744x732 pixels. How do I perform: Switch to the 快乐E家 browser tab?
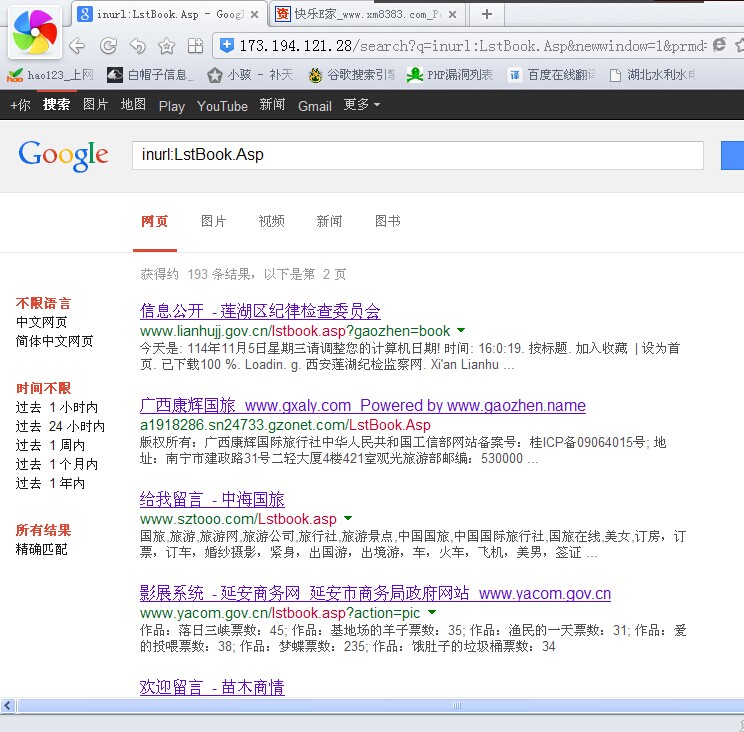[x=365, y=14]
